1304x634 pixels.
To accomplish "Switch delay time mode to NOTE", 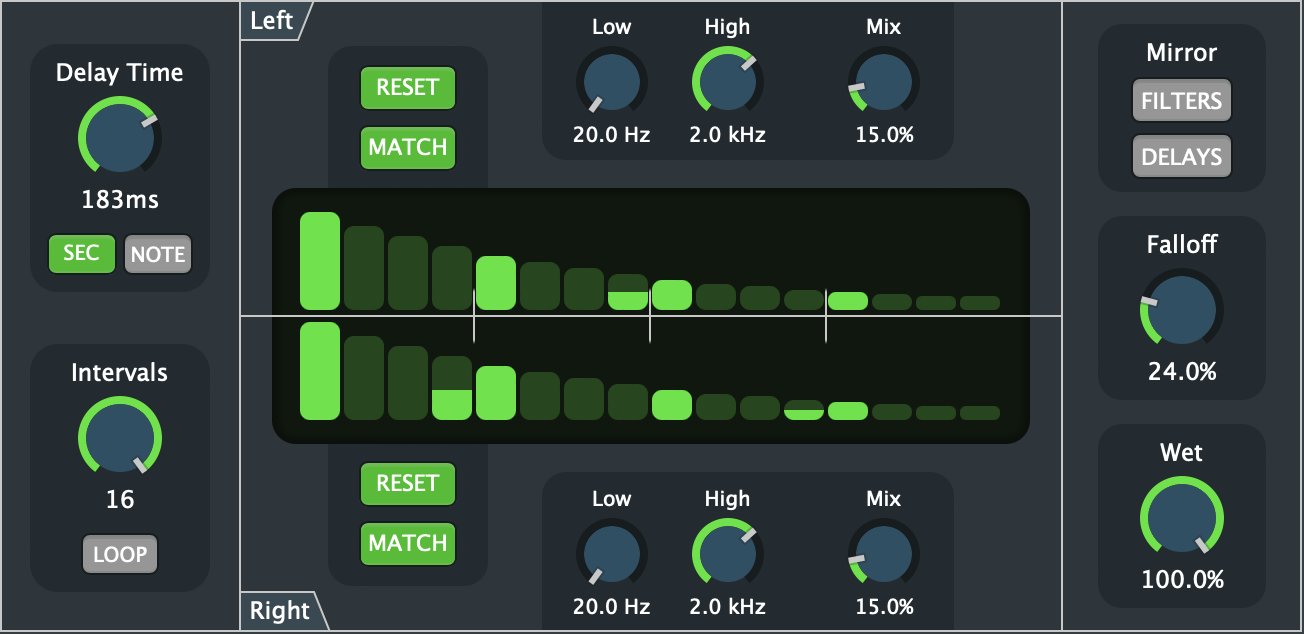I will coord(158,254).
